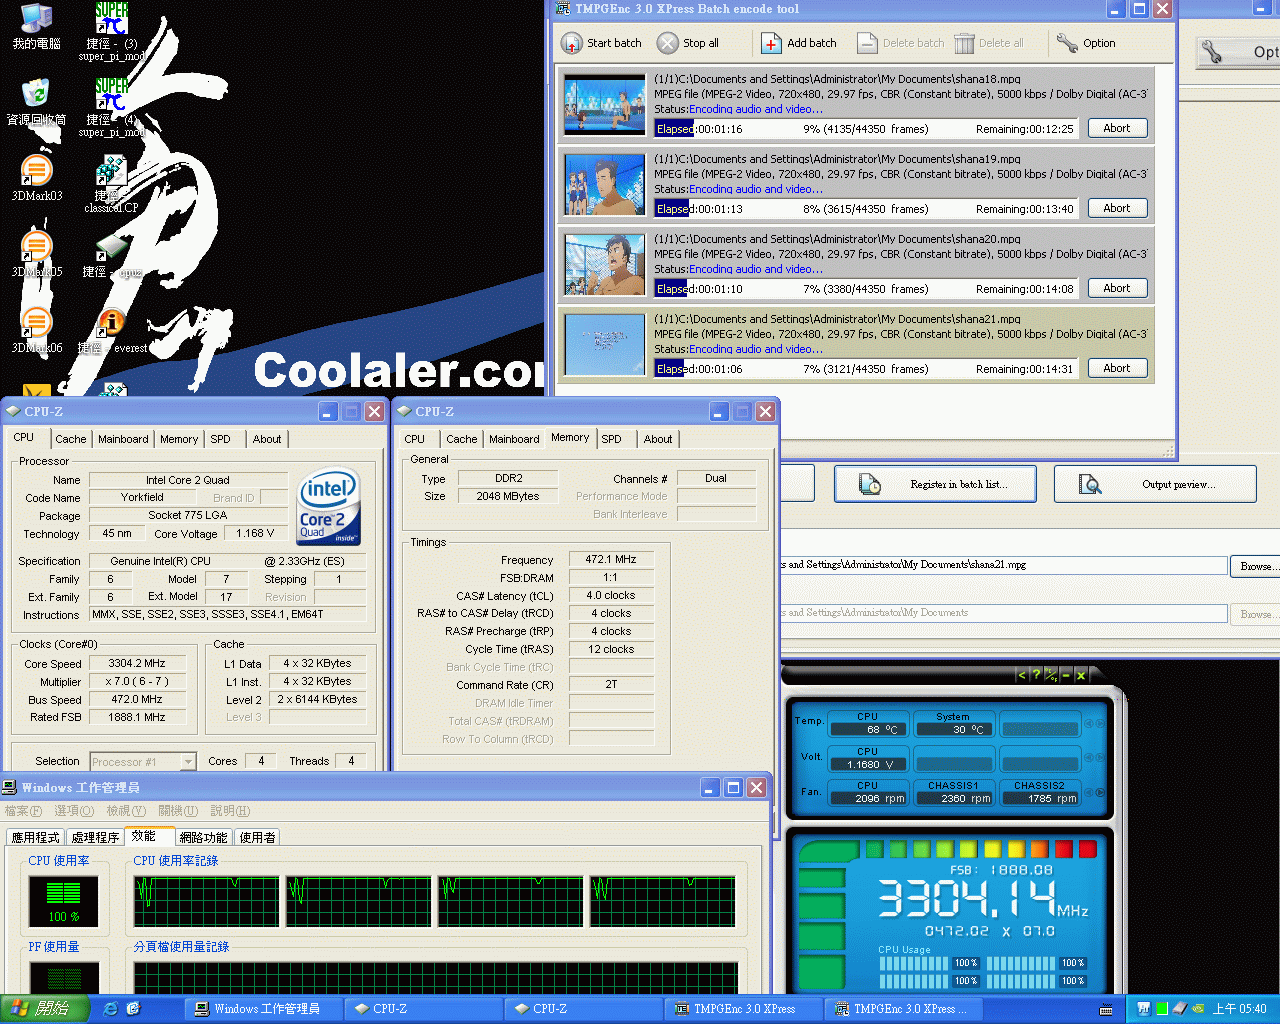The height and width of the screenshot is (1024, 1280).
Task: Abort the shana20.mpg encoding job
Action: point(1117,289)
